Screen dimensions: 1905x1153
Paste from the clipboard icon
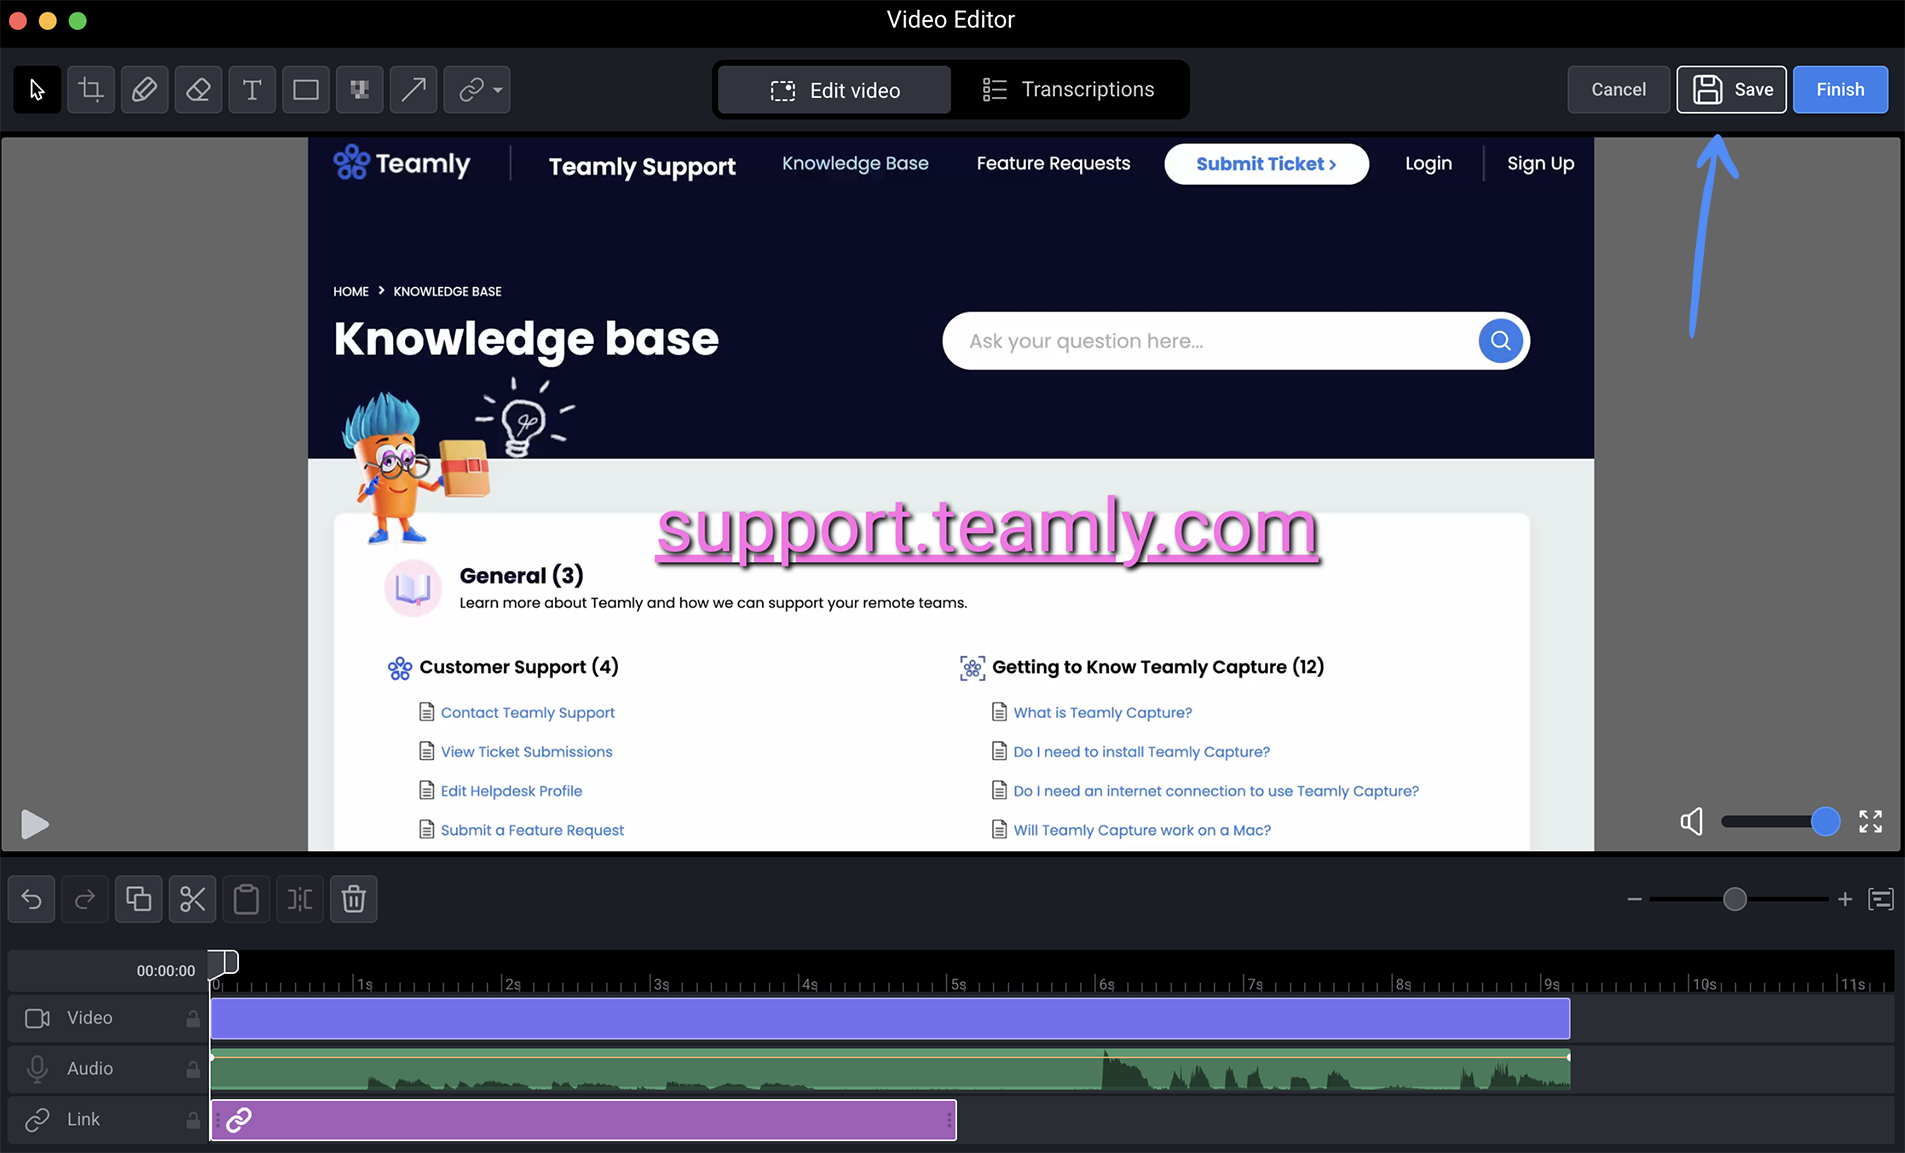(x=246, y=899)
